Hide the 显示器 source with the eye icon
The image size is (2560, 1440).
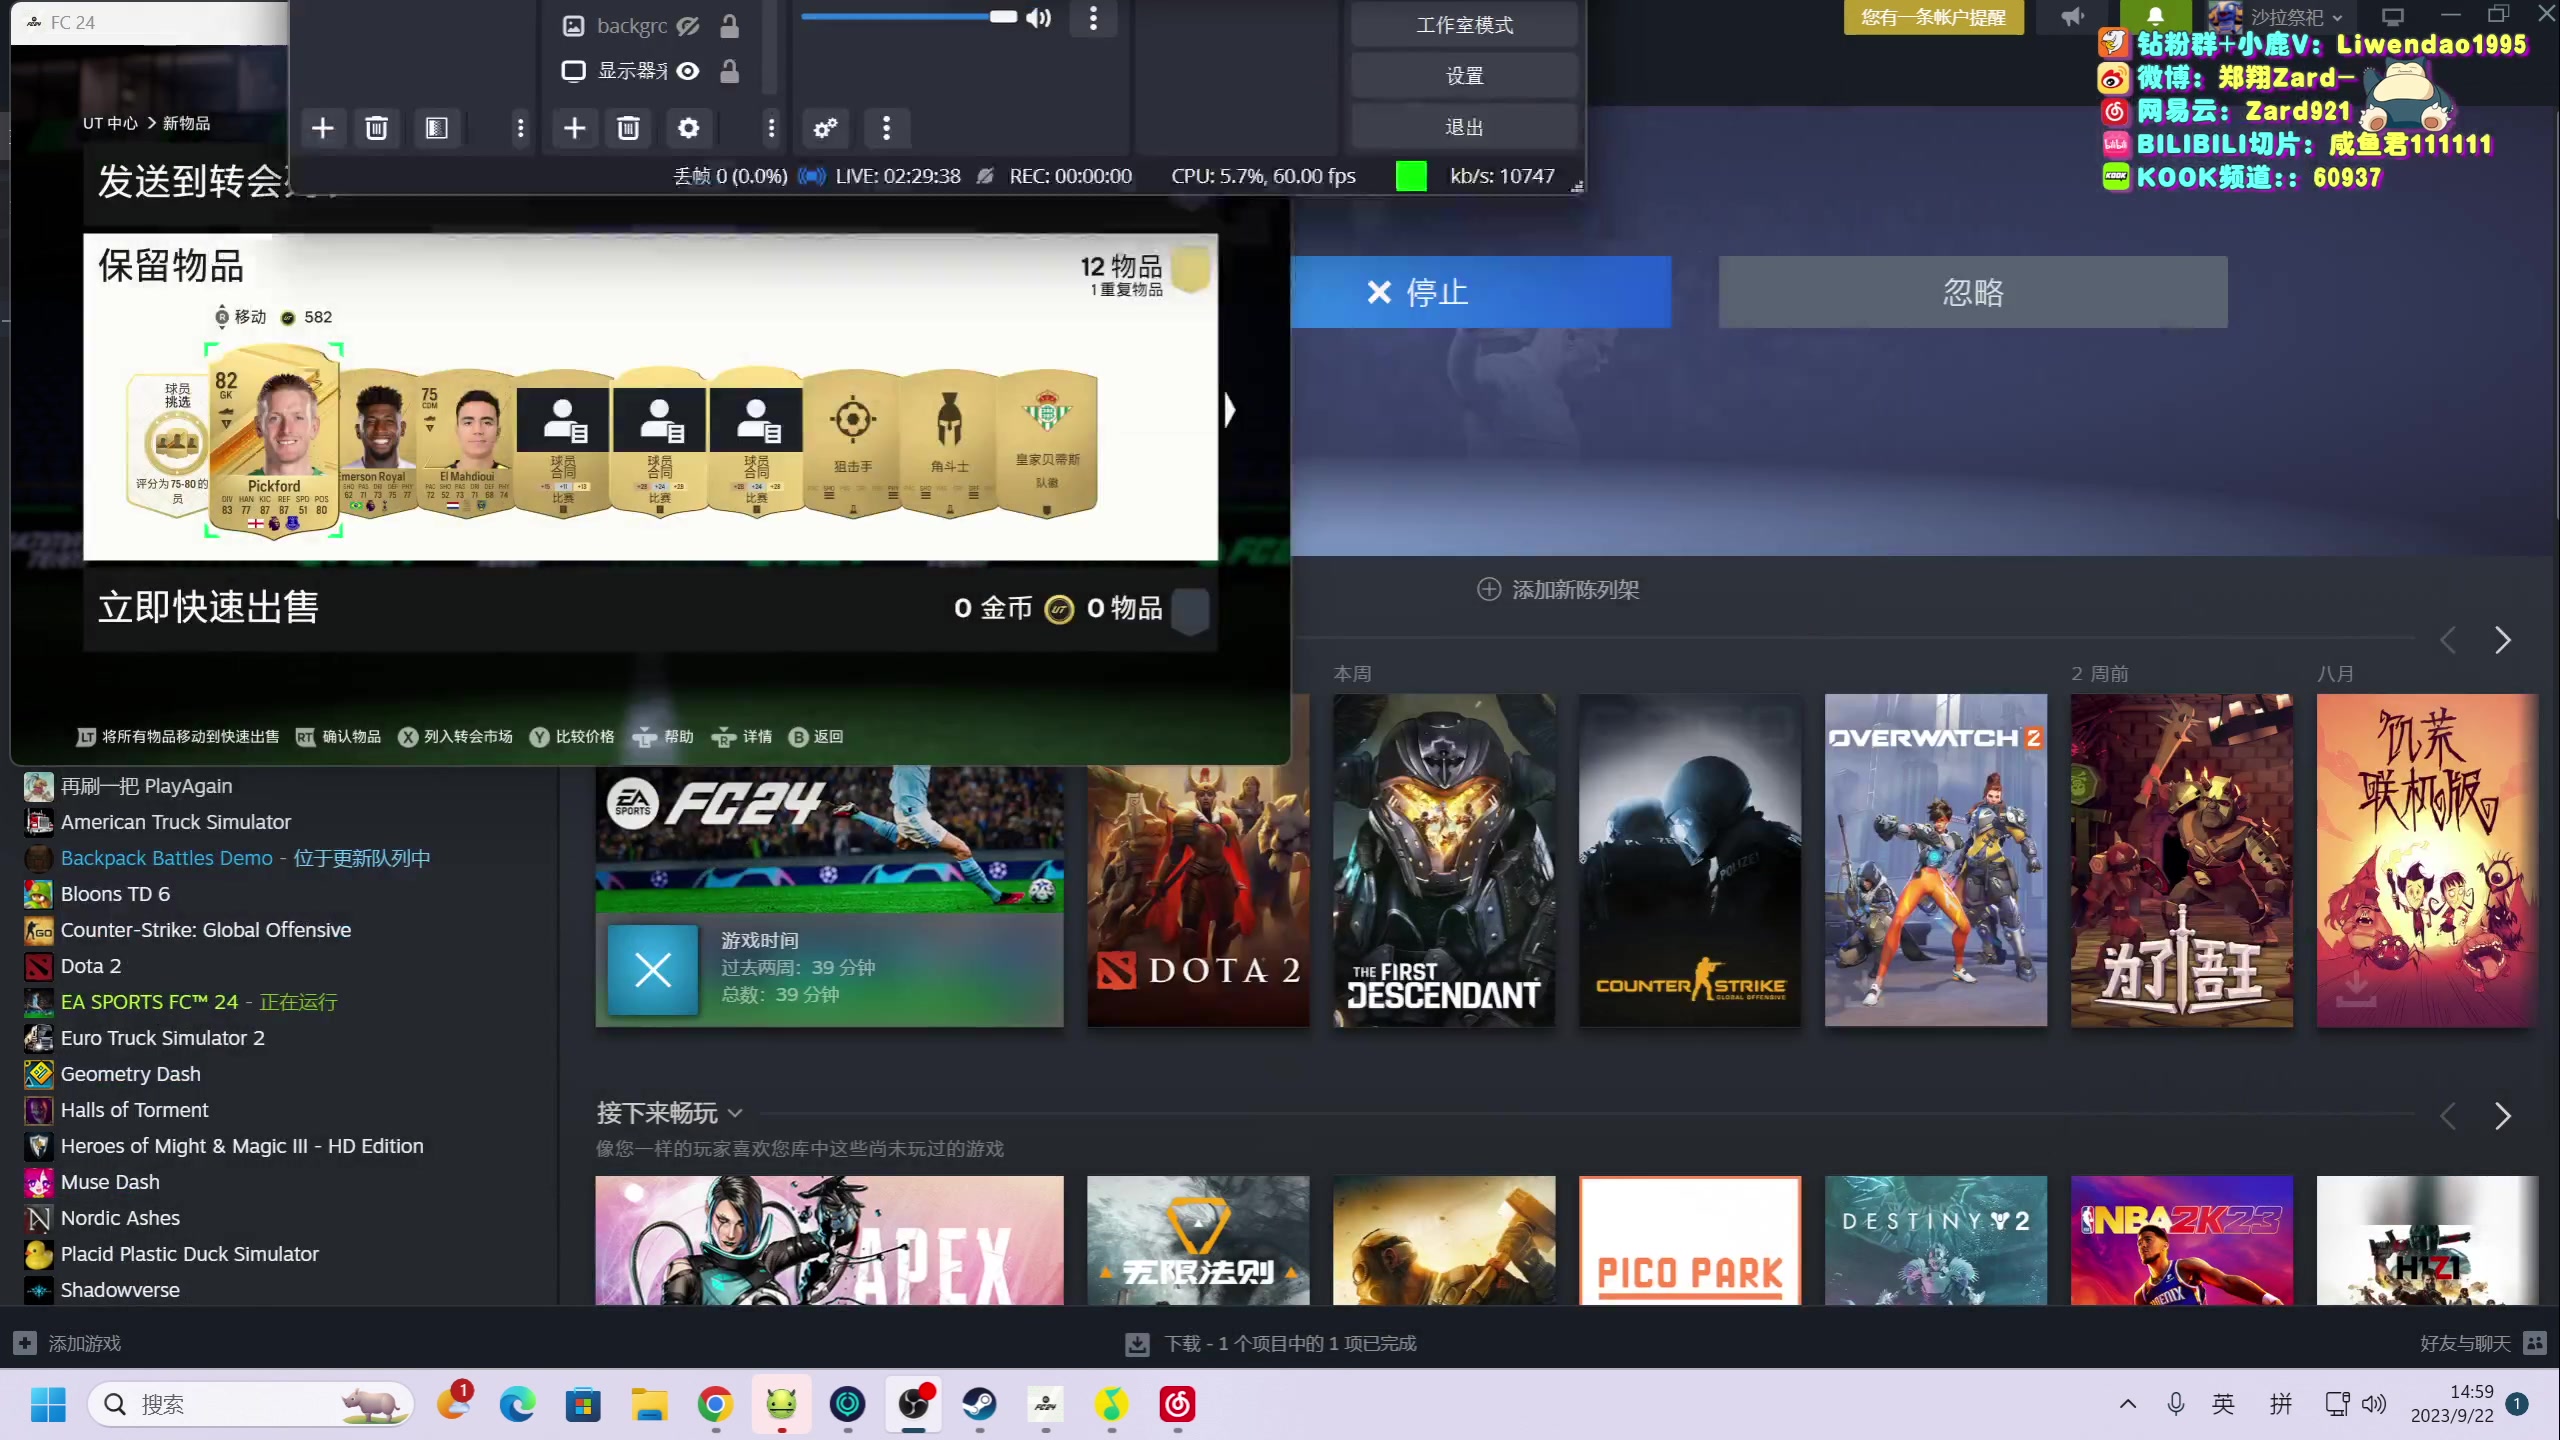[x=687, y=71]
